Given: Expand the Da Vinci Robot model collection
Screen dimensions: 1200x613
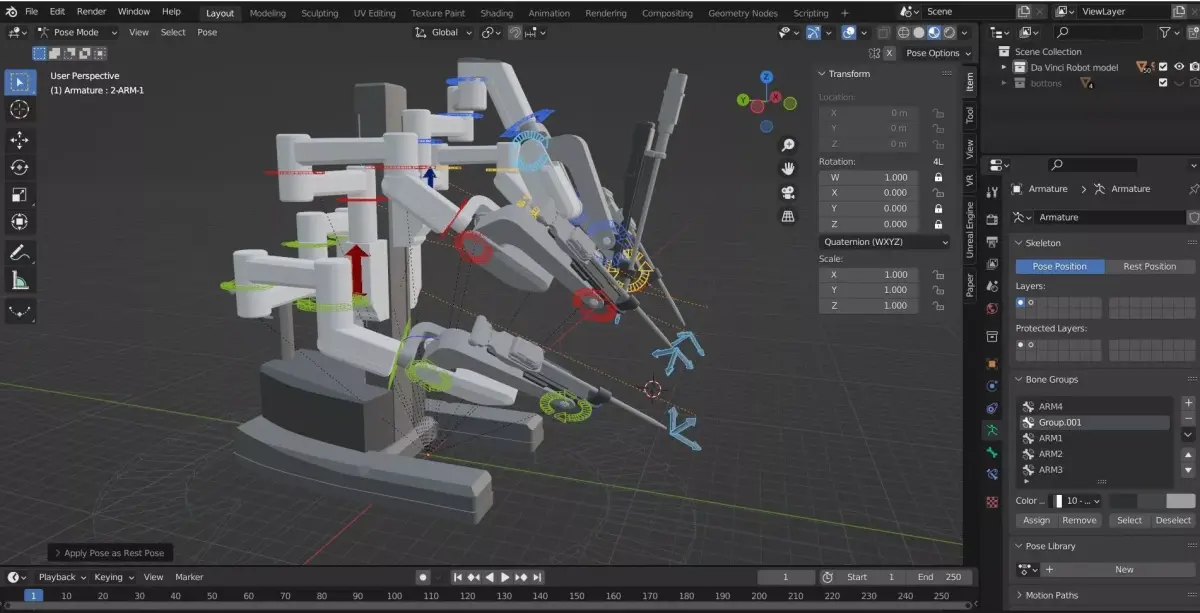Looking at the screenshot, I should tap(1005, 67).
